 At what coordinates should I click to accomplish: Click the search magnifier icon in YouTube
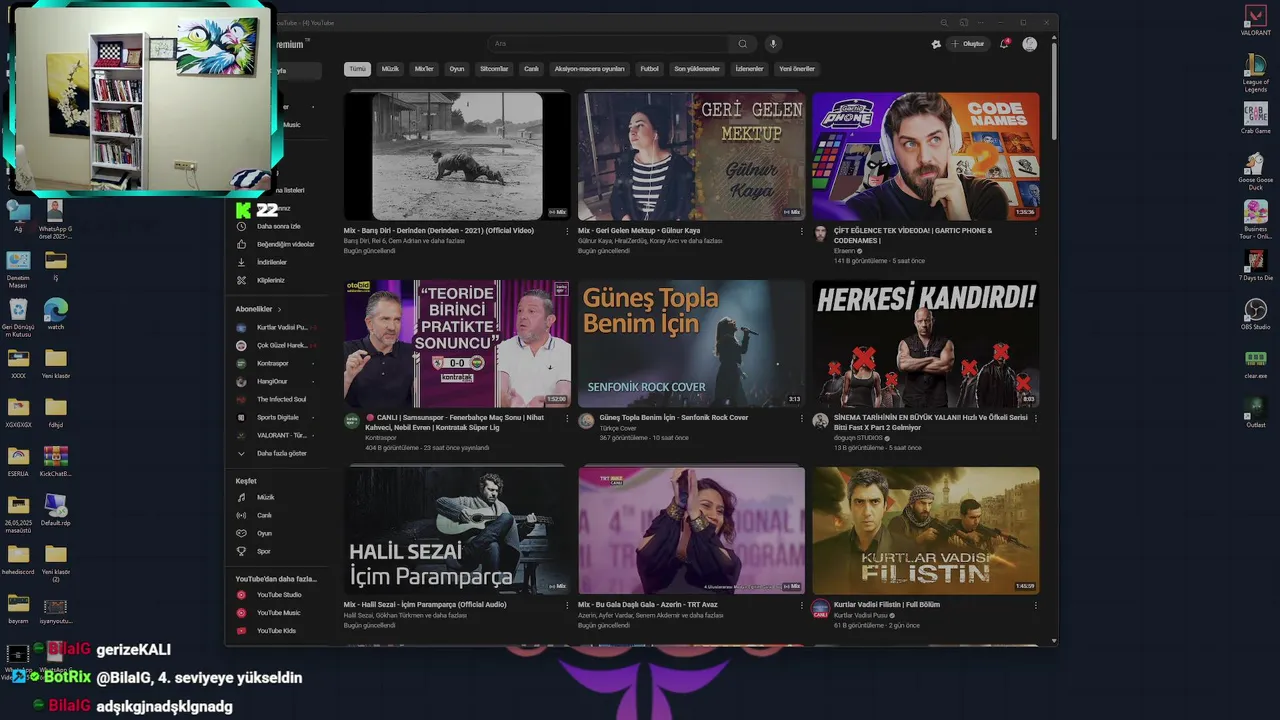(742, 44)
